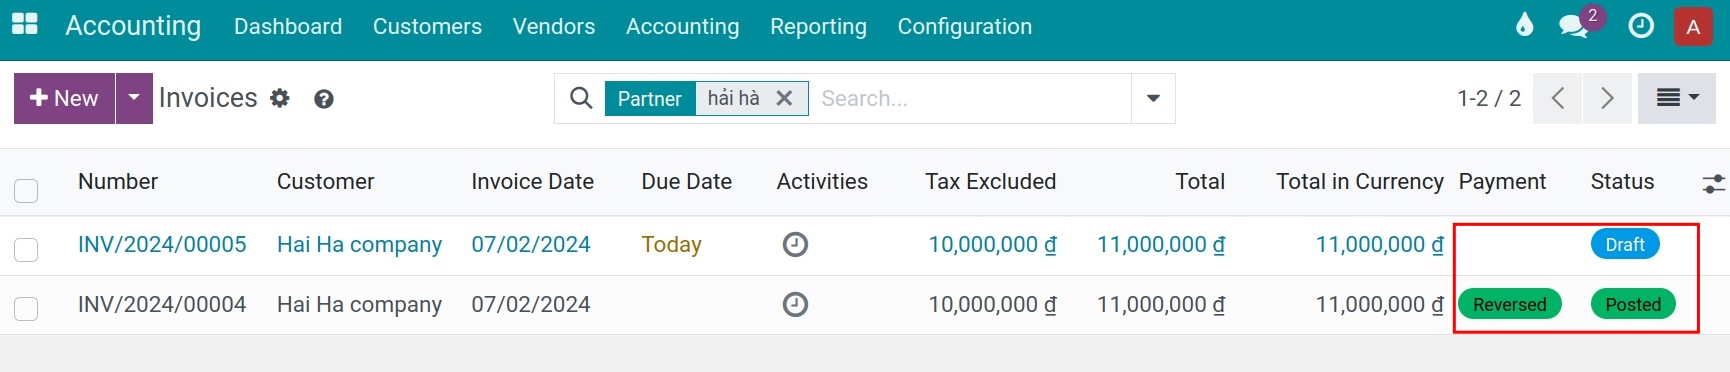Click Hai Ha company in the 00004 row
This screenshot has height=372, width=1730.
(359, 304)
